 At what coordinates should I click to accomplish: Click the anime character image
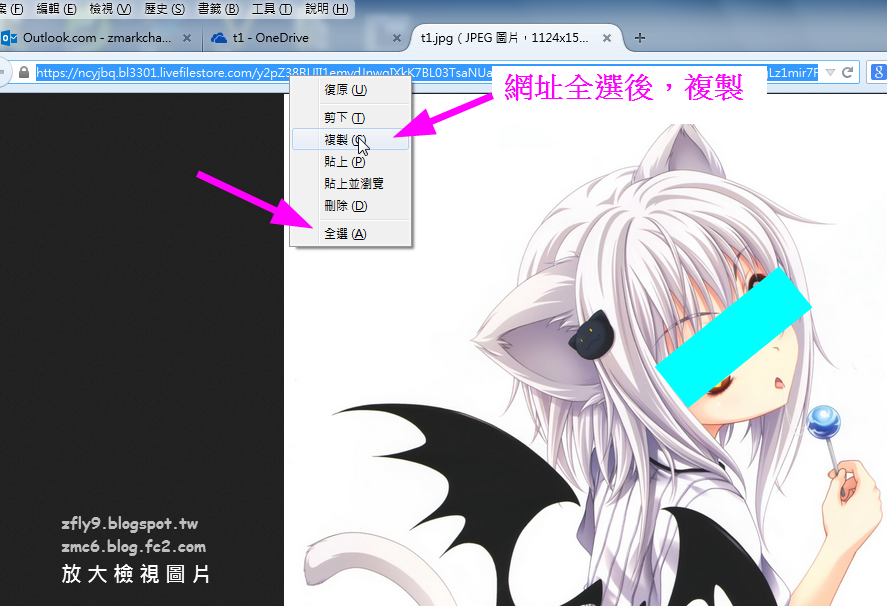[x=585, y=350]
